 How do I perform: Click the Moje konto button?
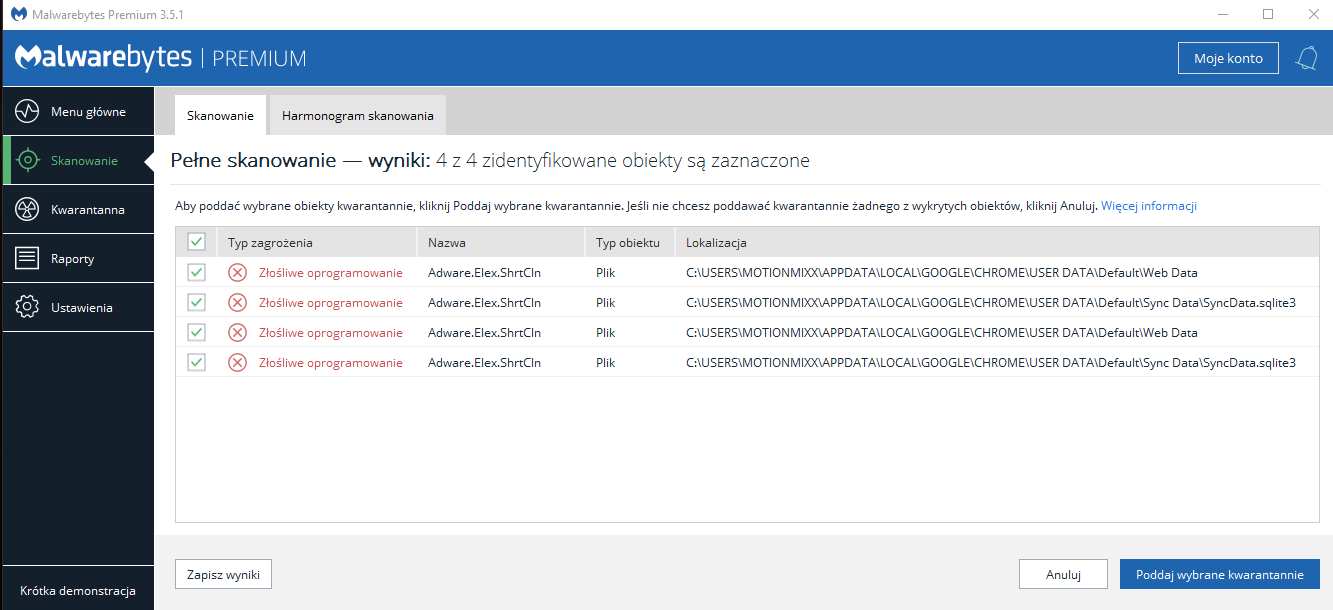pos(1228,58)
